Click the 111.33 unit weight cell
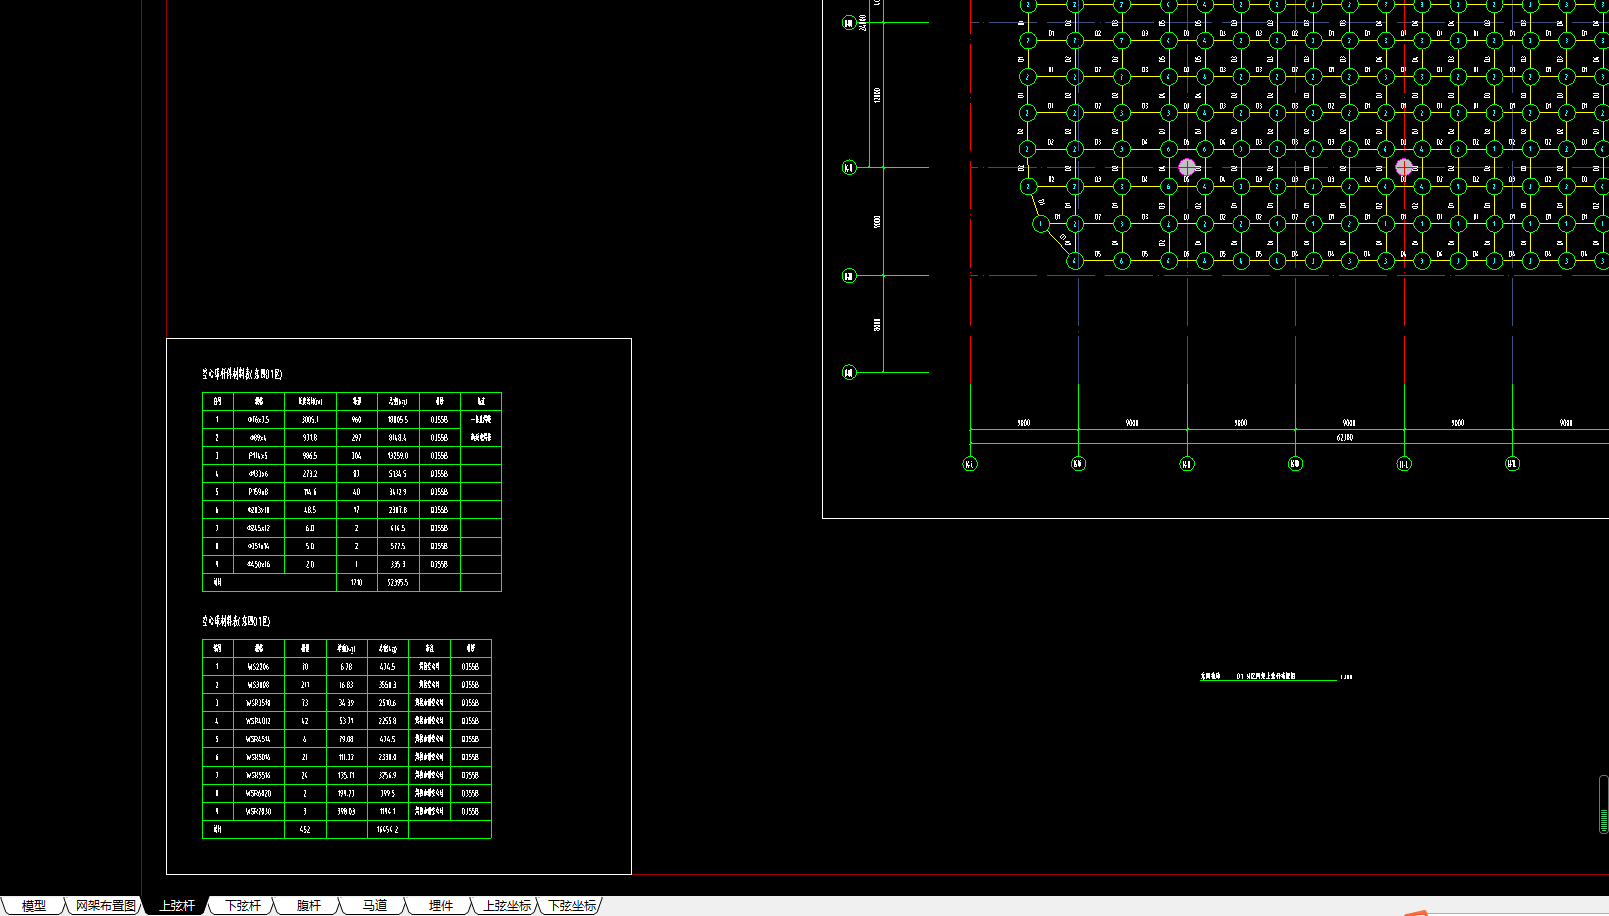The image size is (1609, 916). tap(346, 757)
